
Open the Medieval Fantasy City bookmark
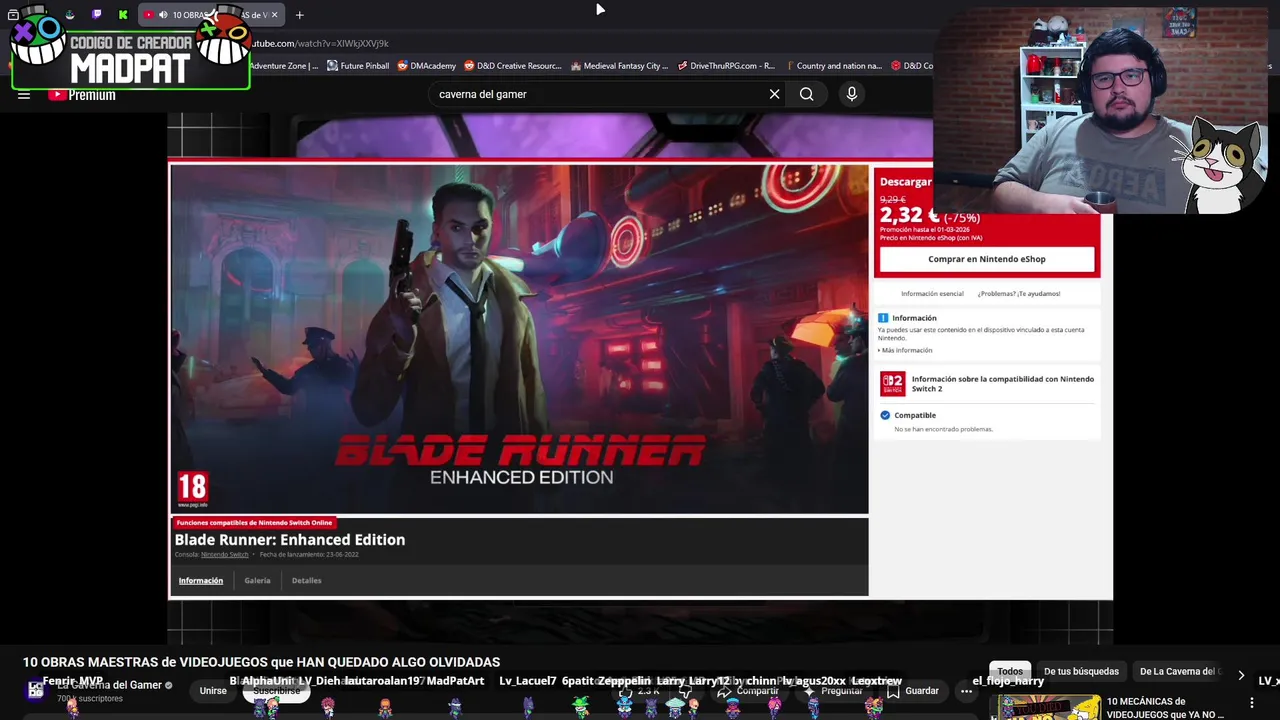[x=619, y=66]
